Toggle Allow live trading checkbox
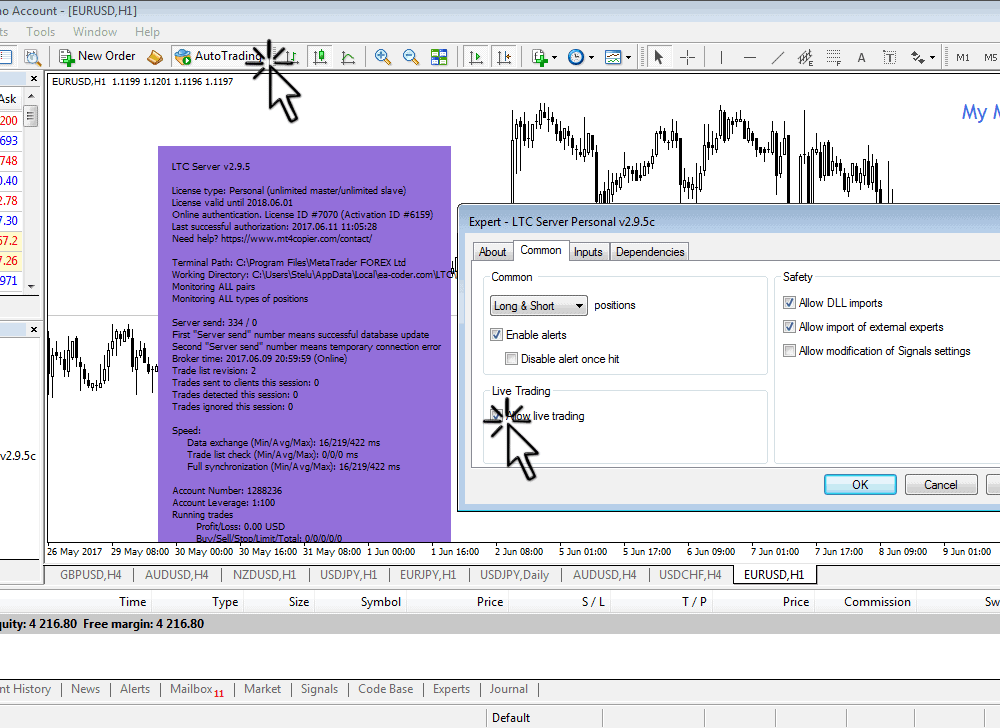 (x=496, y=416)
